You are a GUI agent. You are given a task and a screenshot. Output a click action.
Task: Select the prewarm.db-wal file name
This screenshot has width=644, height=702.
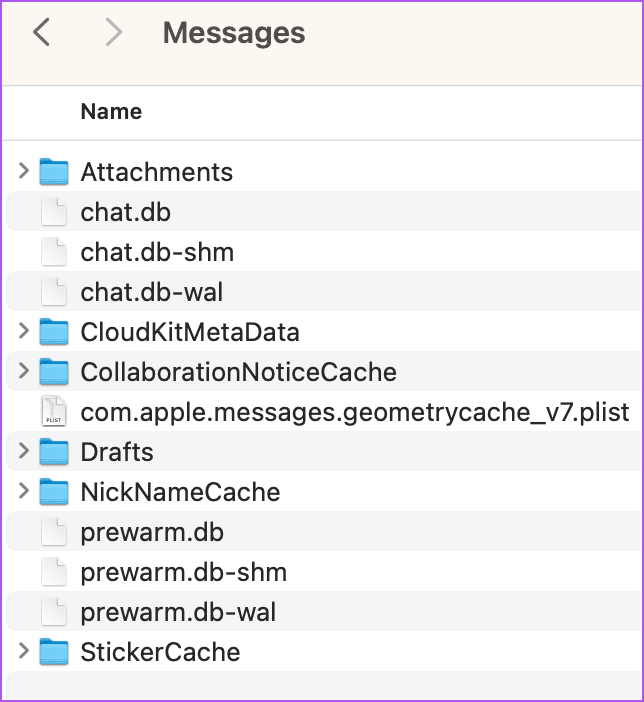178,612
